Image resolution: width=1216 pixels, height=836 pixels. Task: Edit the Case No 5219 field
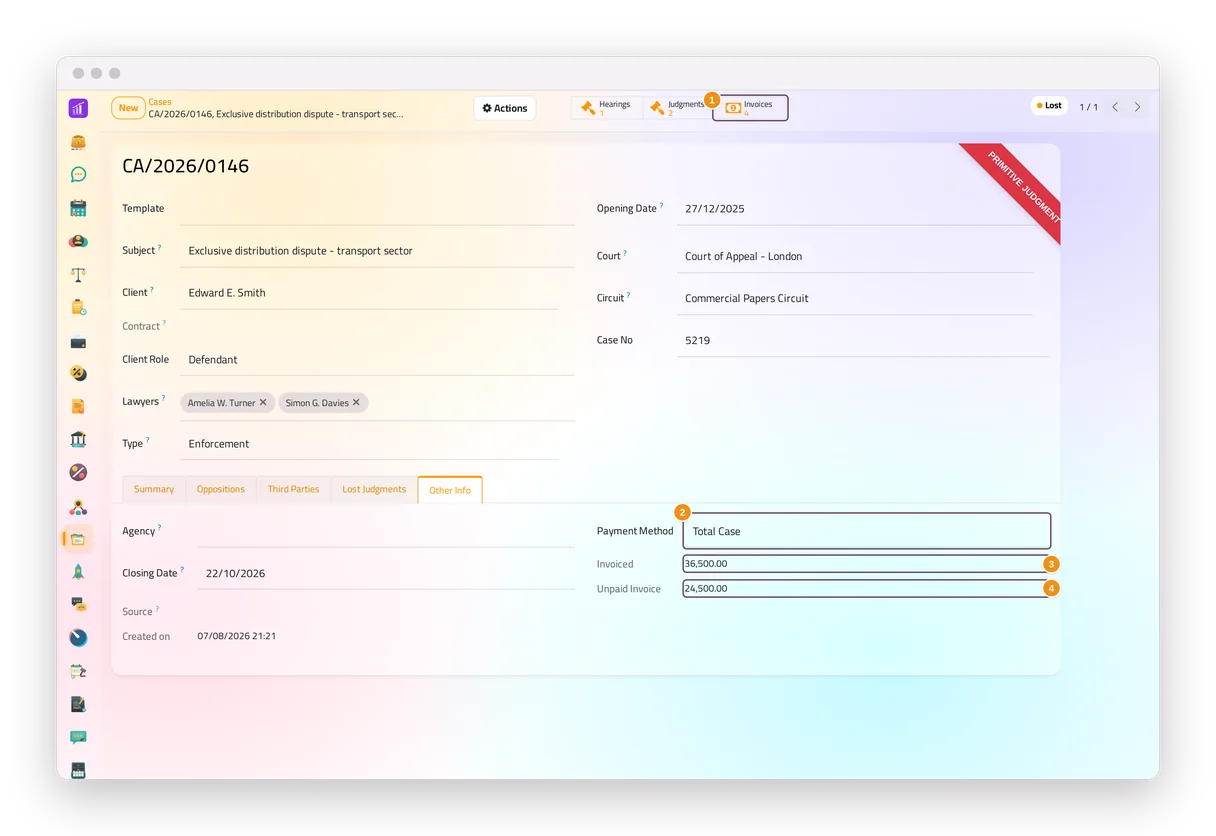click(863, 340)
